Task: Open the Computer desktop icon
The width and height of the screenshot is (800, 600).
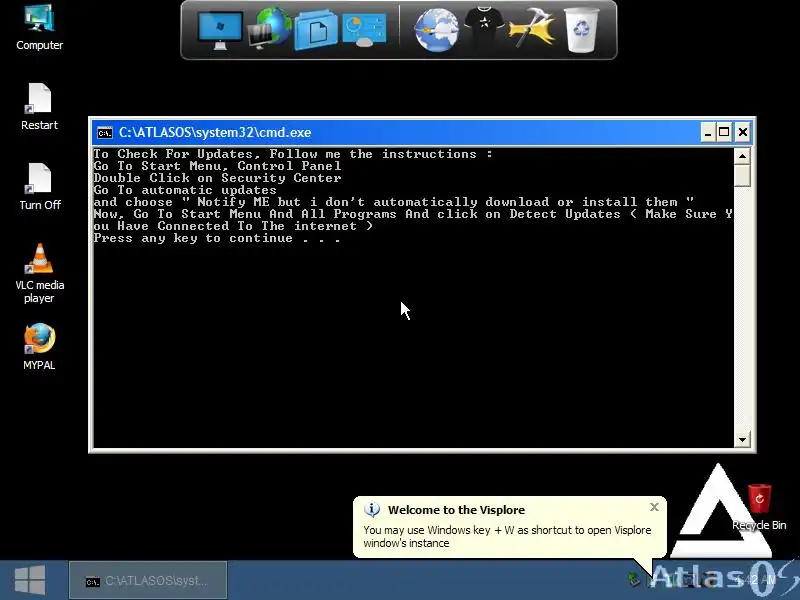Action: tap(39, 28)
